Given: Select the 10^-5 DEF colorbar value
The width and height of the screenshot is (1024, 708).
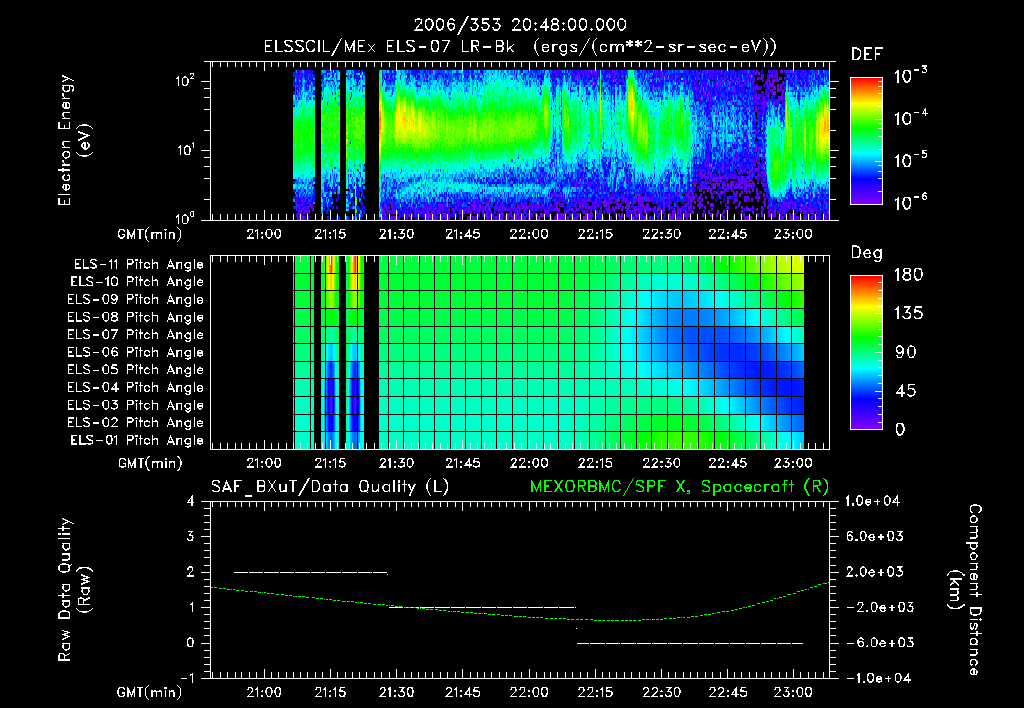Looking at the screenshot, I should point(910,160).
